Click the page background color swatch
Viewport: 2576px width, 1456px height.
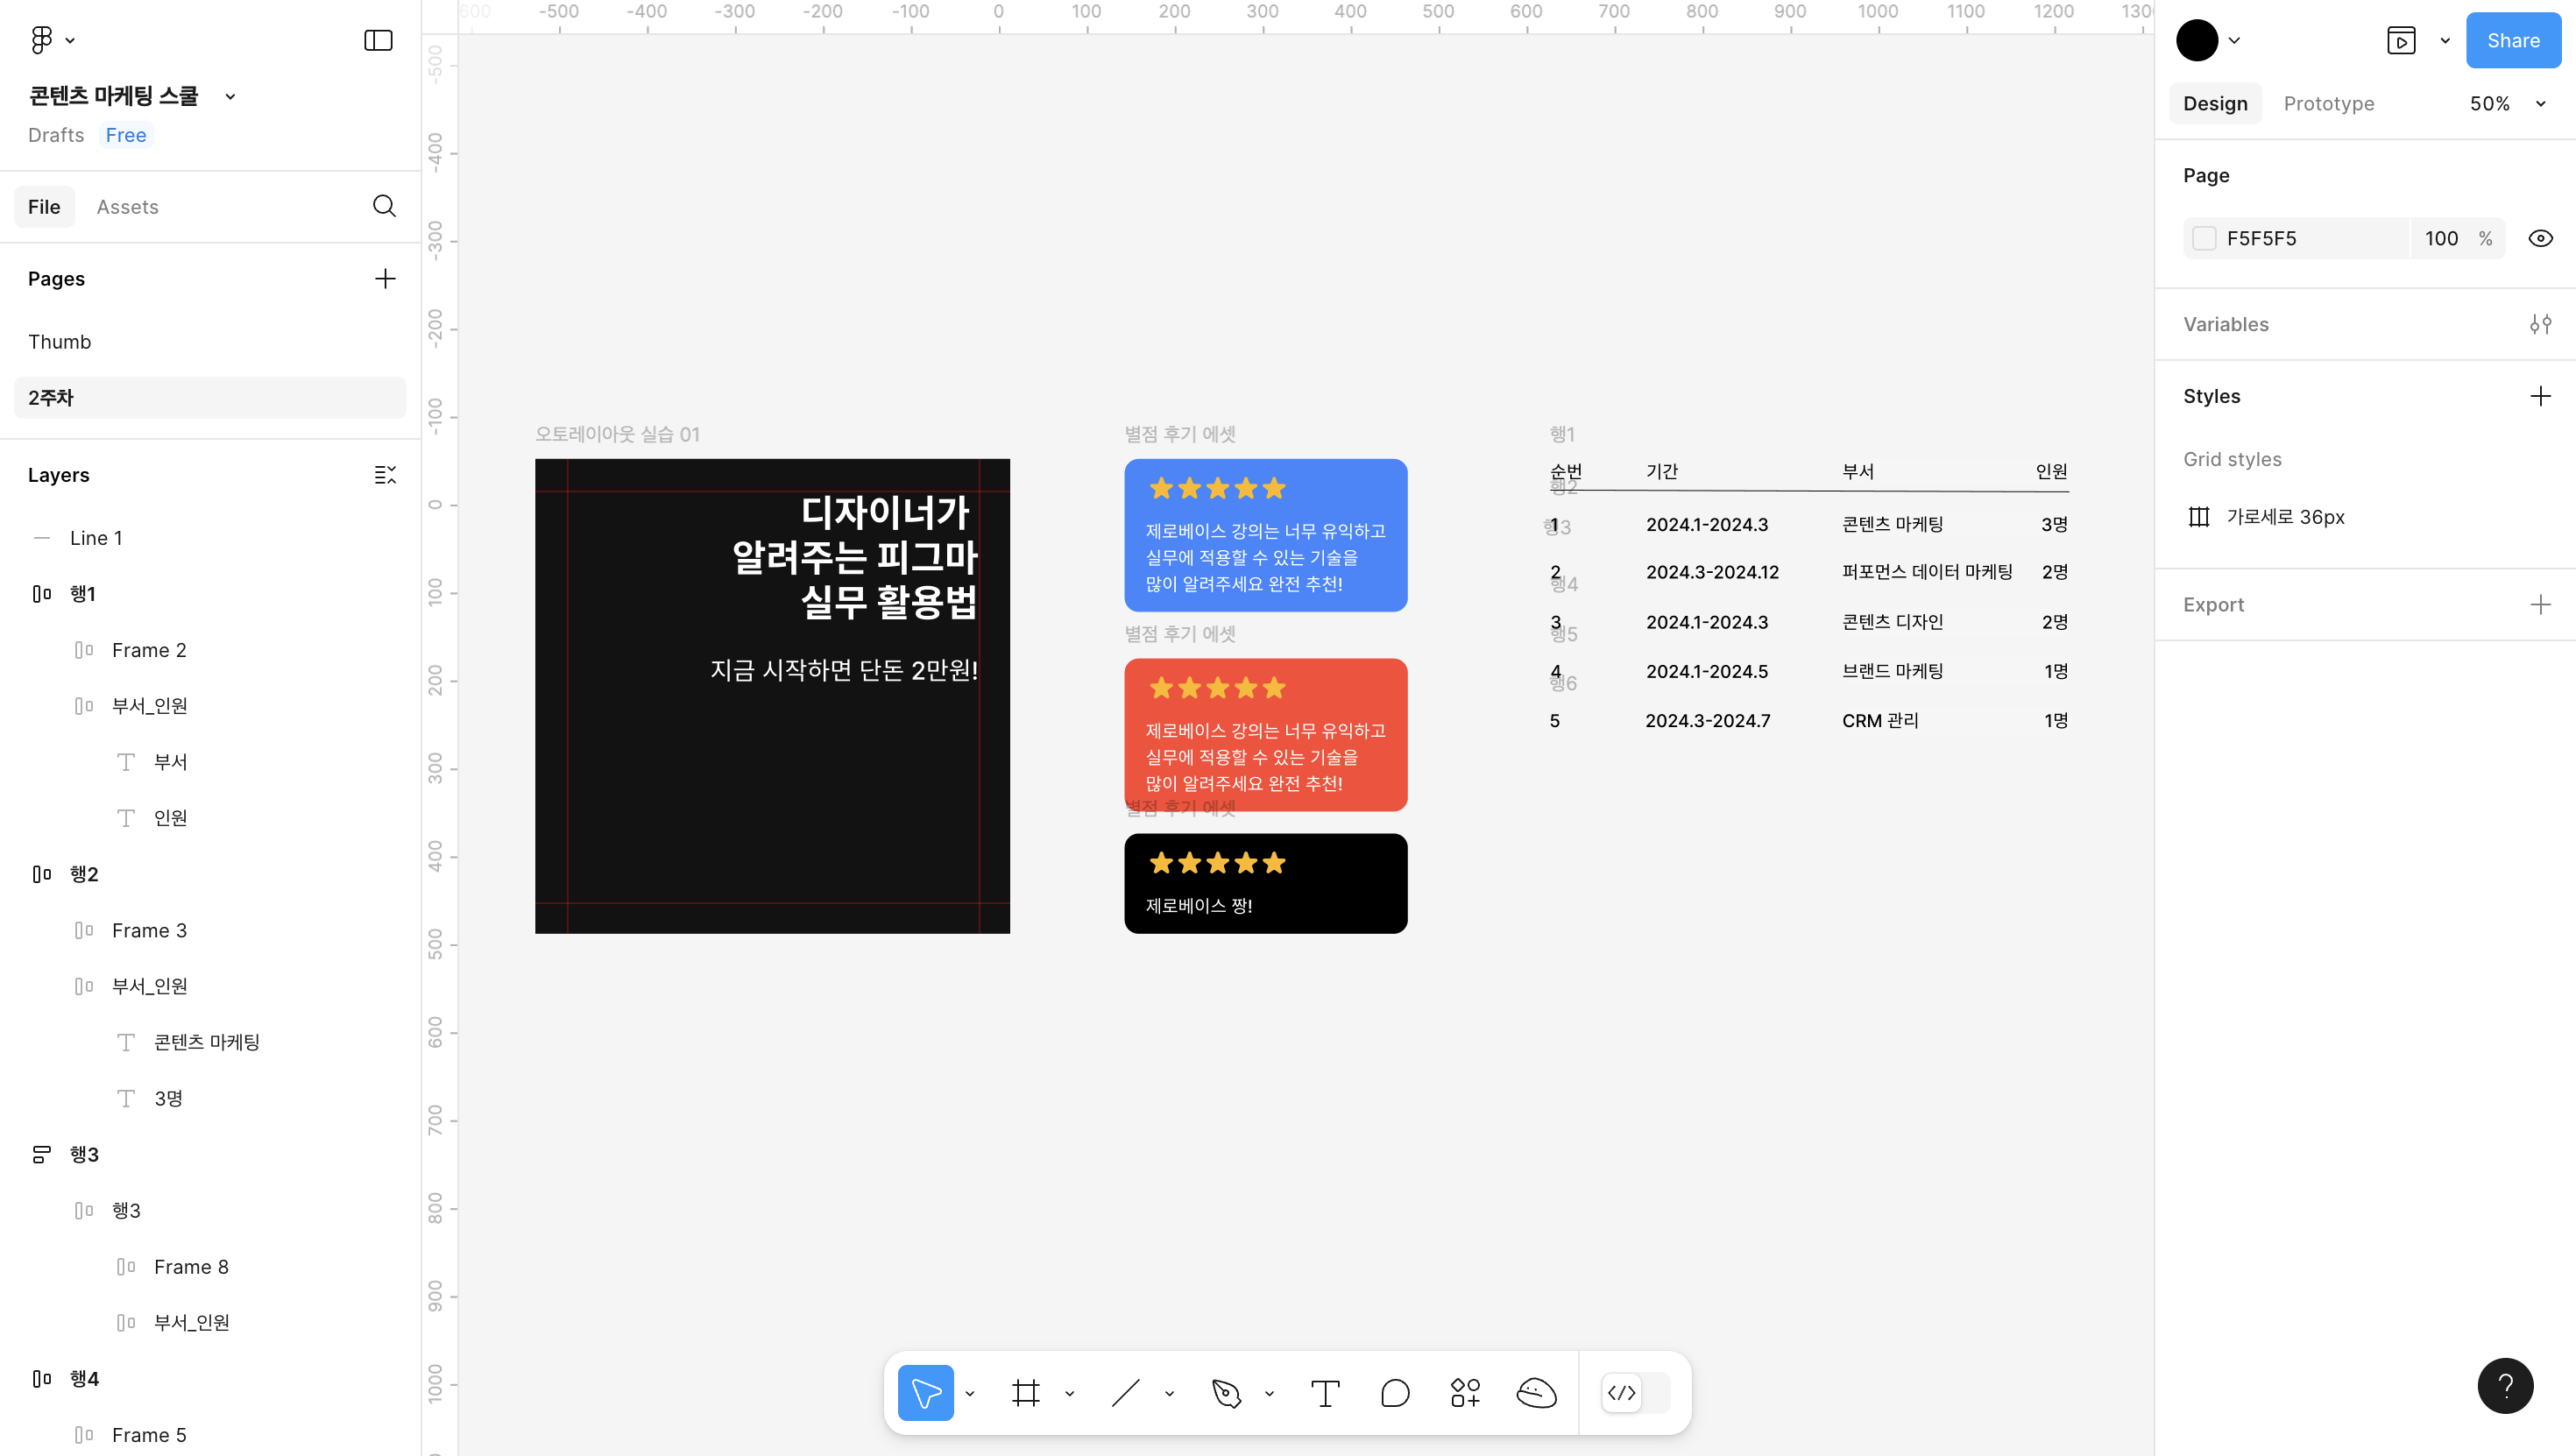coord(2204,238)
